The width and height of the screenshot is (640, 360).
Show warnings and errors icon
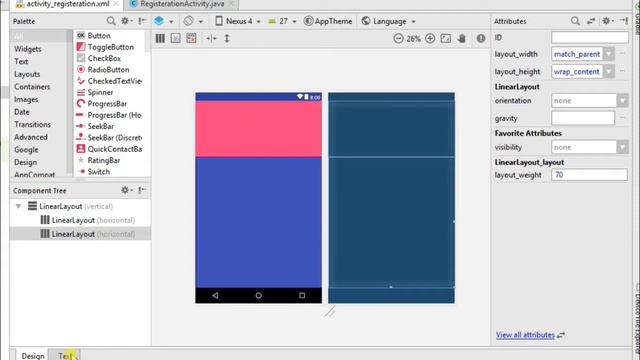pos(481,38)
